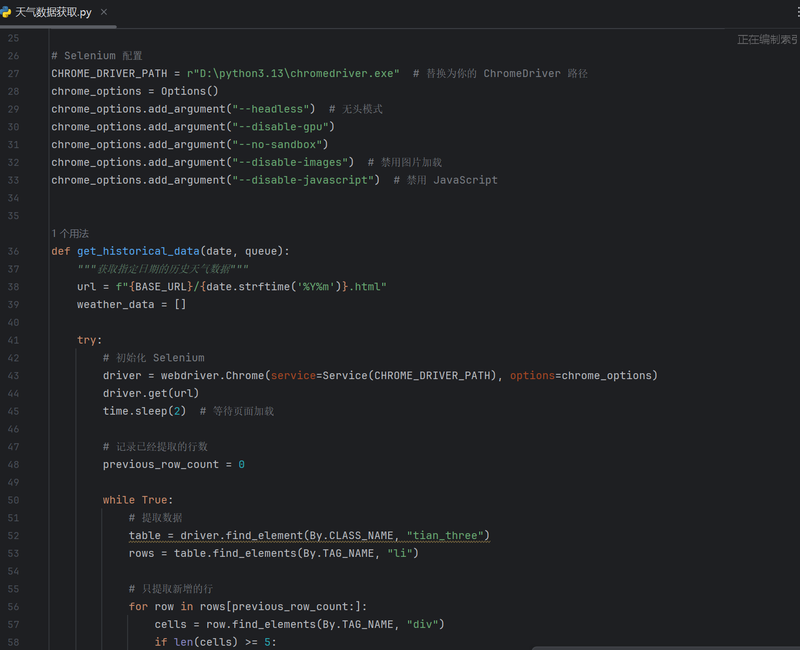
Task: Click the 正在编制索引 indexing status text
Action: 767,39
